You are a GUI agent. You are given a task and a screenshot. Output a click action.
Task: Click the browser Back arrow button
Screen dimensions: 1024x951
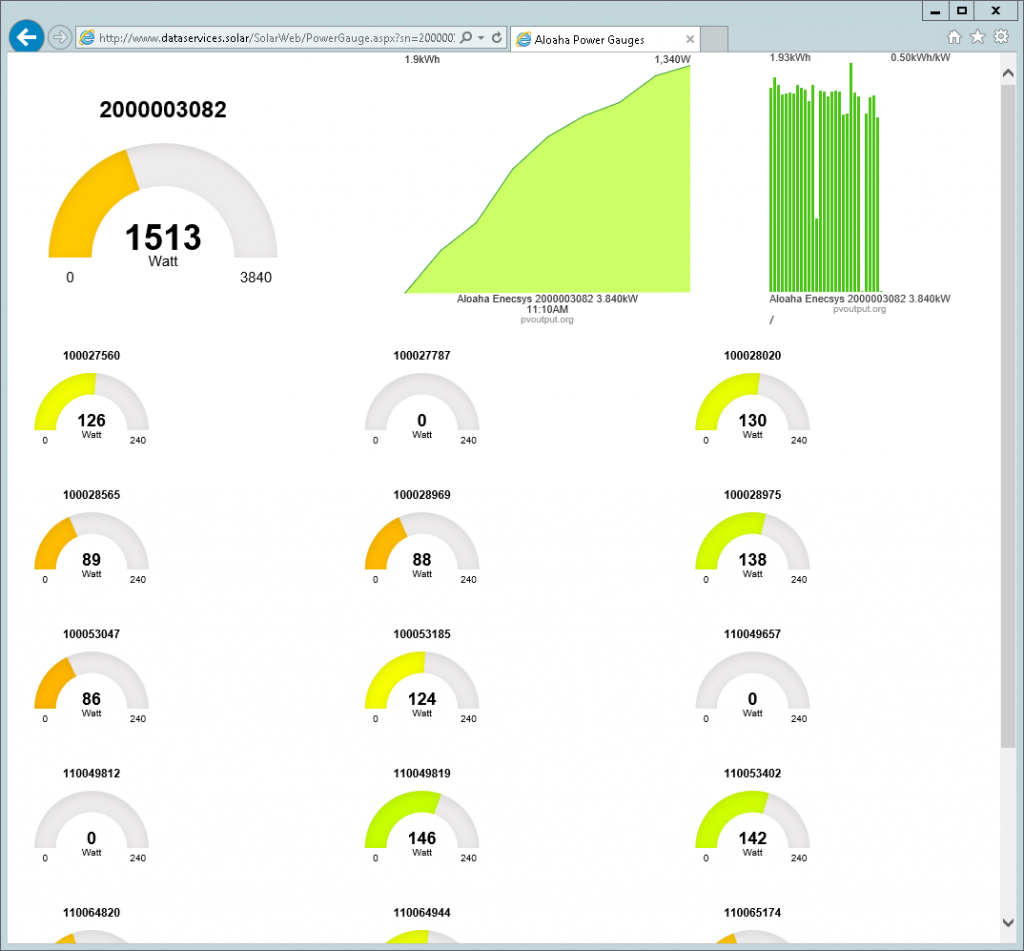tap(27, 37)
